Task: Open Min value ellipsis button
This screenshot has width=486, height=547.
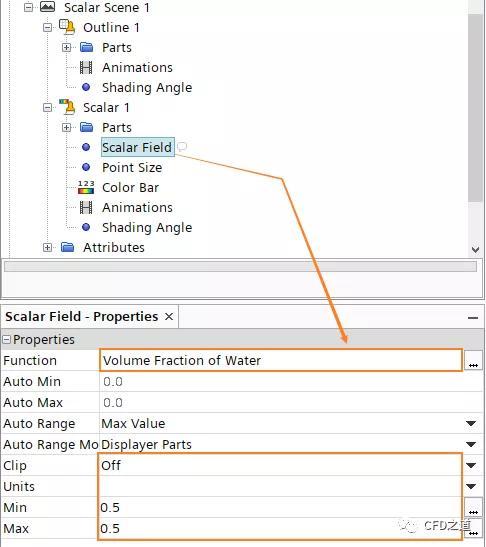Action: (473, 508)
